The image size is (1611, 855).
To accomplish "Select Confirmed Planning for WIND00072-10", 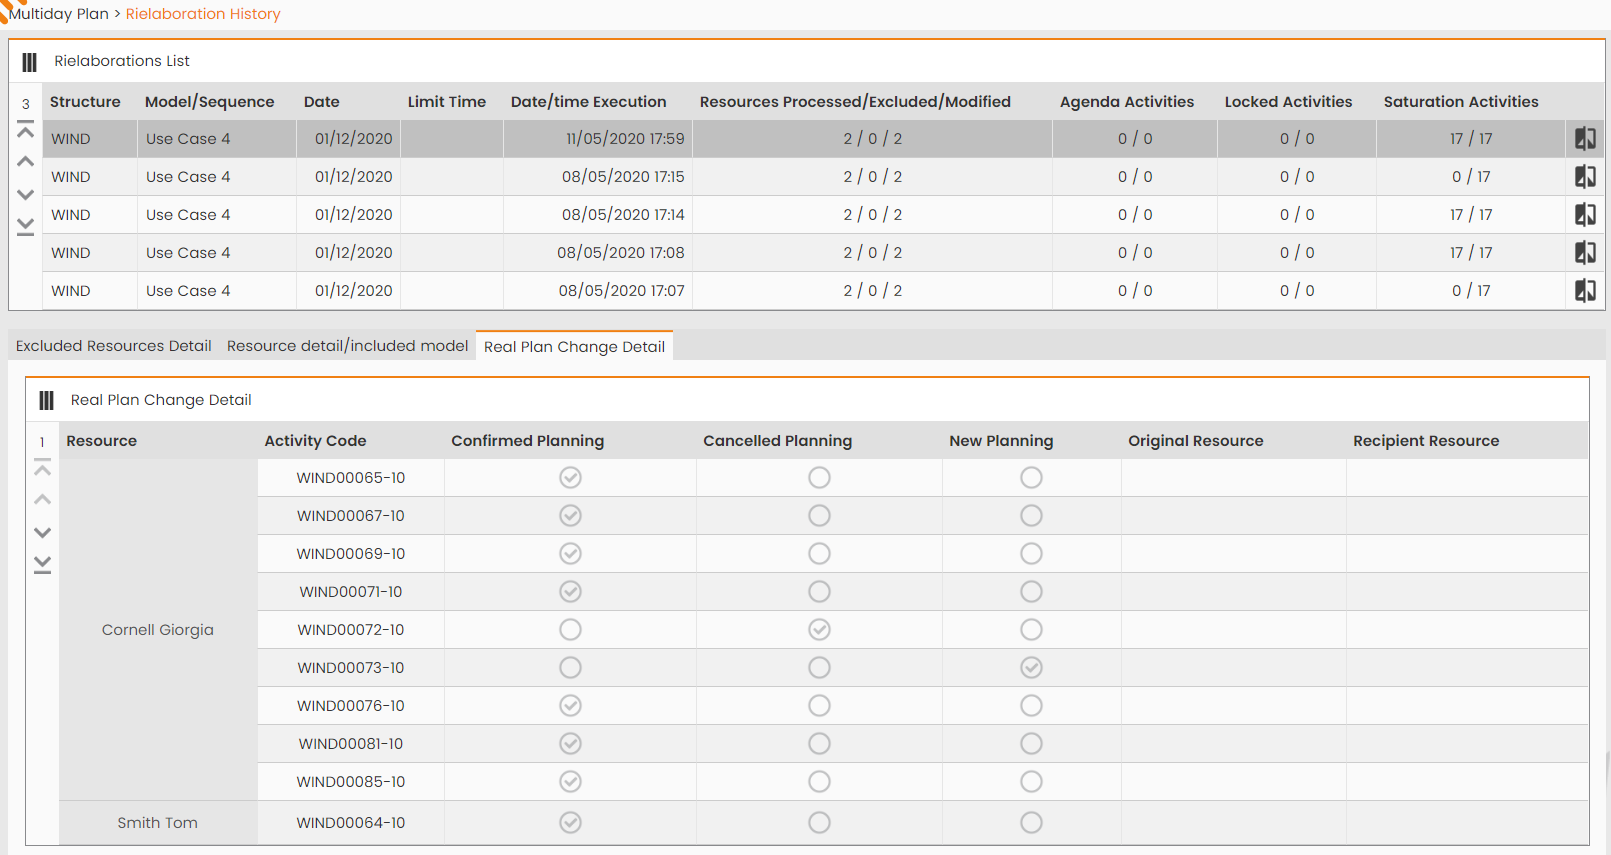I will point(570,630).
